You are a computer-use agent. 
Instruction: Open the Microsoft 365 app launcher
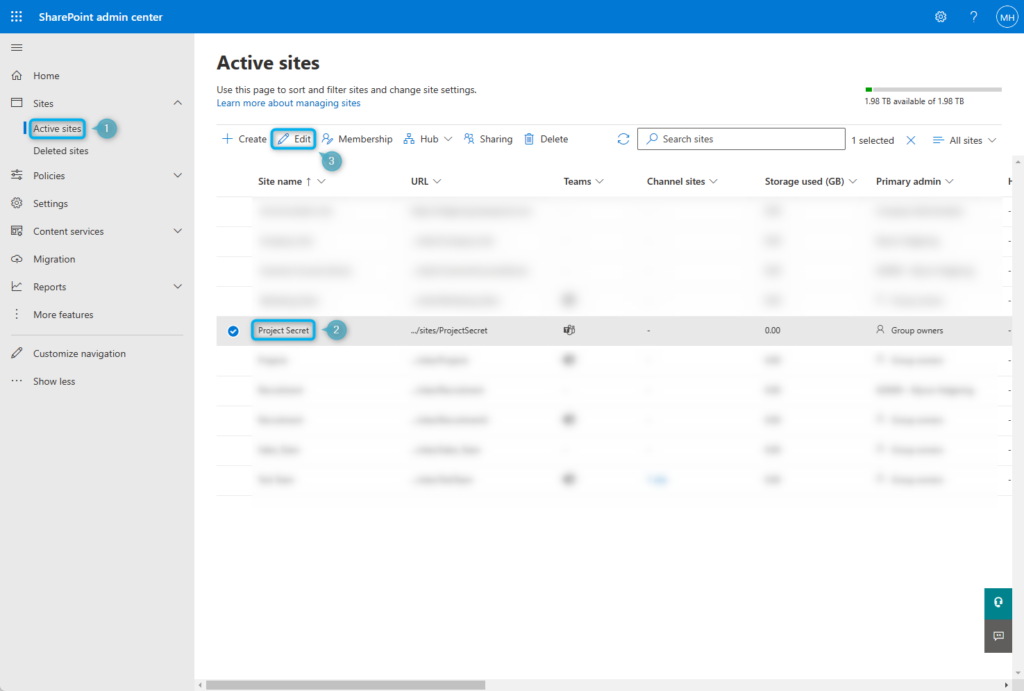(x=14, y=16)
